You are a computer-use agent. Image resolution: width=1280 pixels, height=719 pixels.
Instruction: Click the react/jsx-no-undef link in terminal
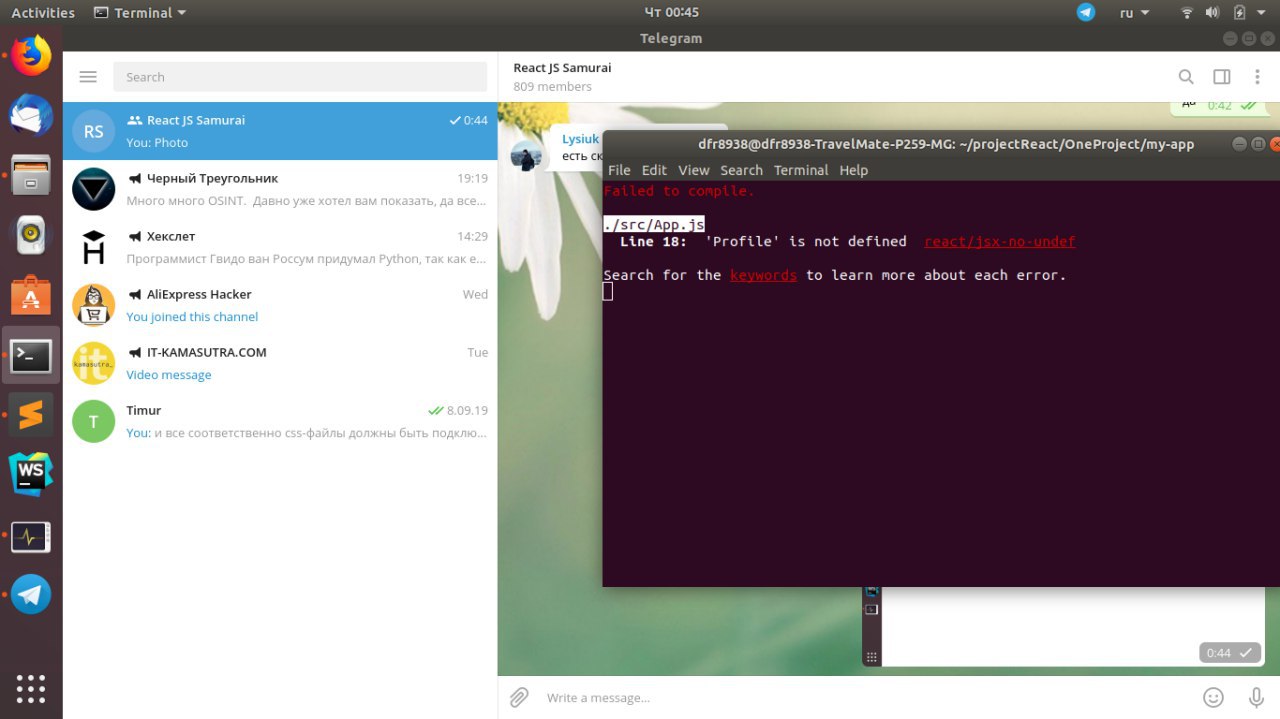999,241
